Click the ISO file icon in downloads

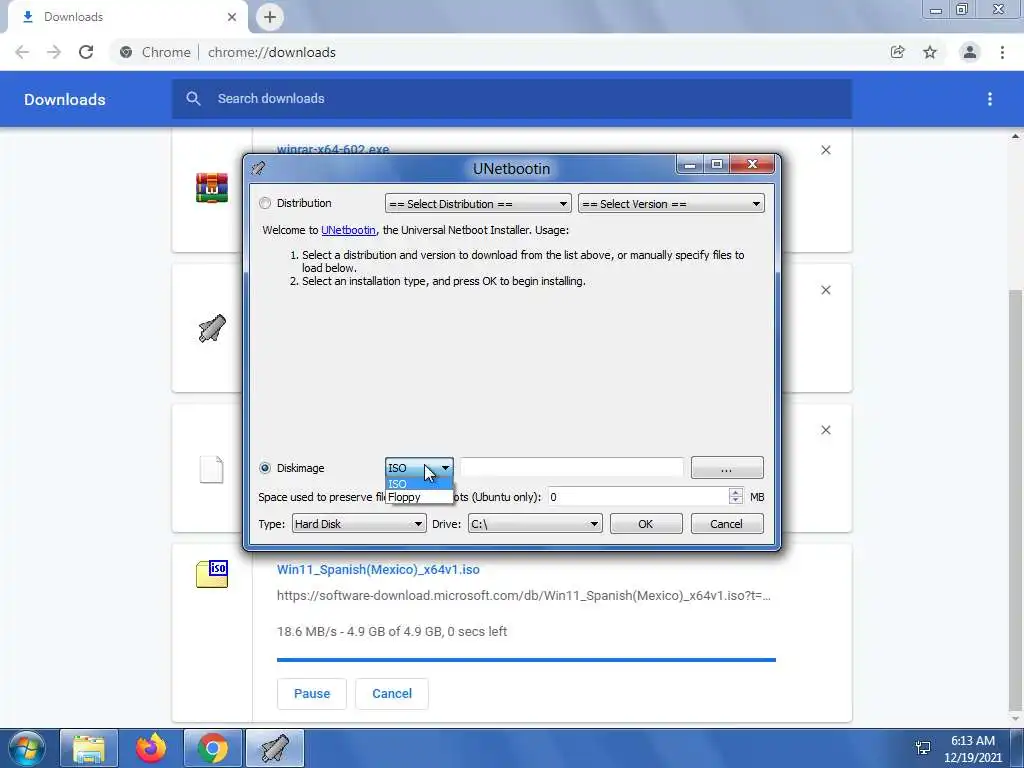[x=212, y=574]
